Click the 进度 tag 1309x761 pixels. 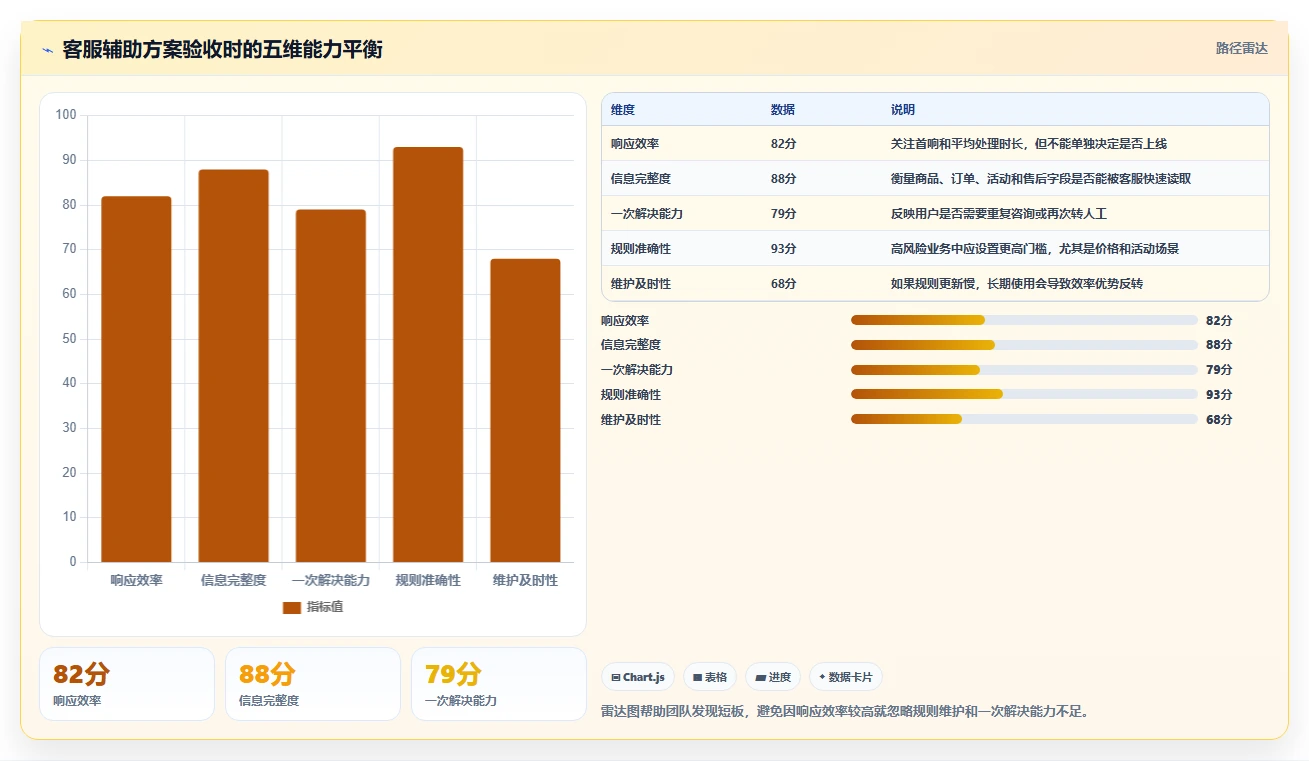click(x=773, y=677)
